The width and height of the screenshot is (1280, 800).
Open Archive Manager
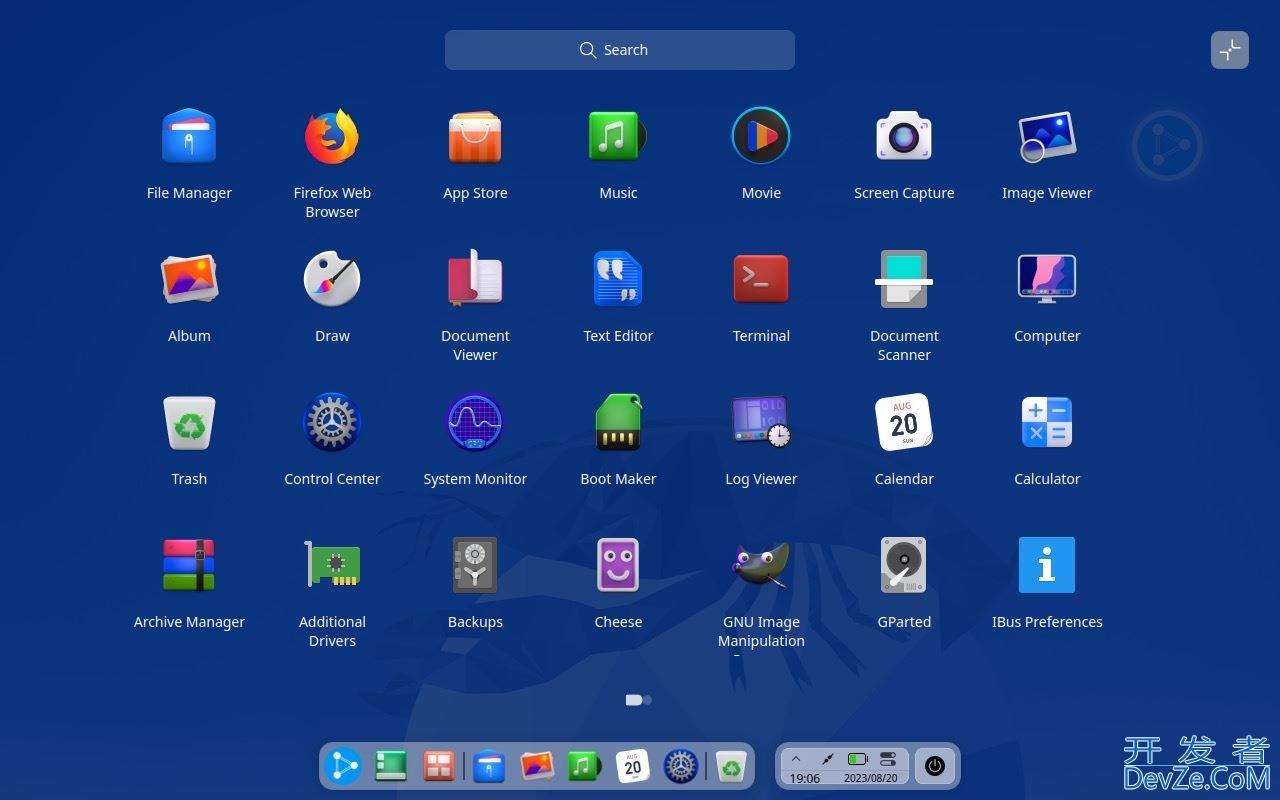[189, 565]
